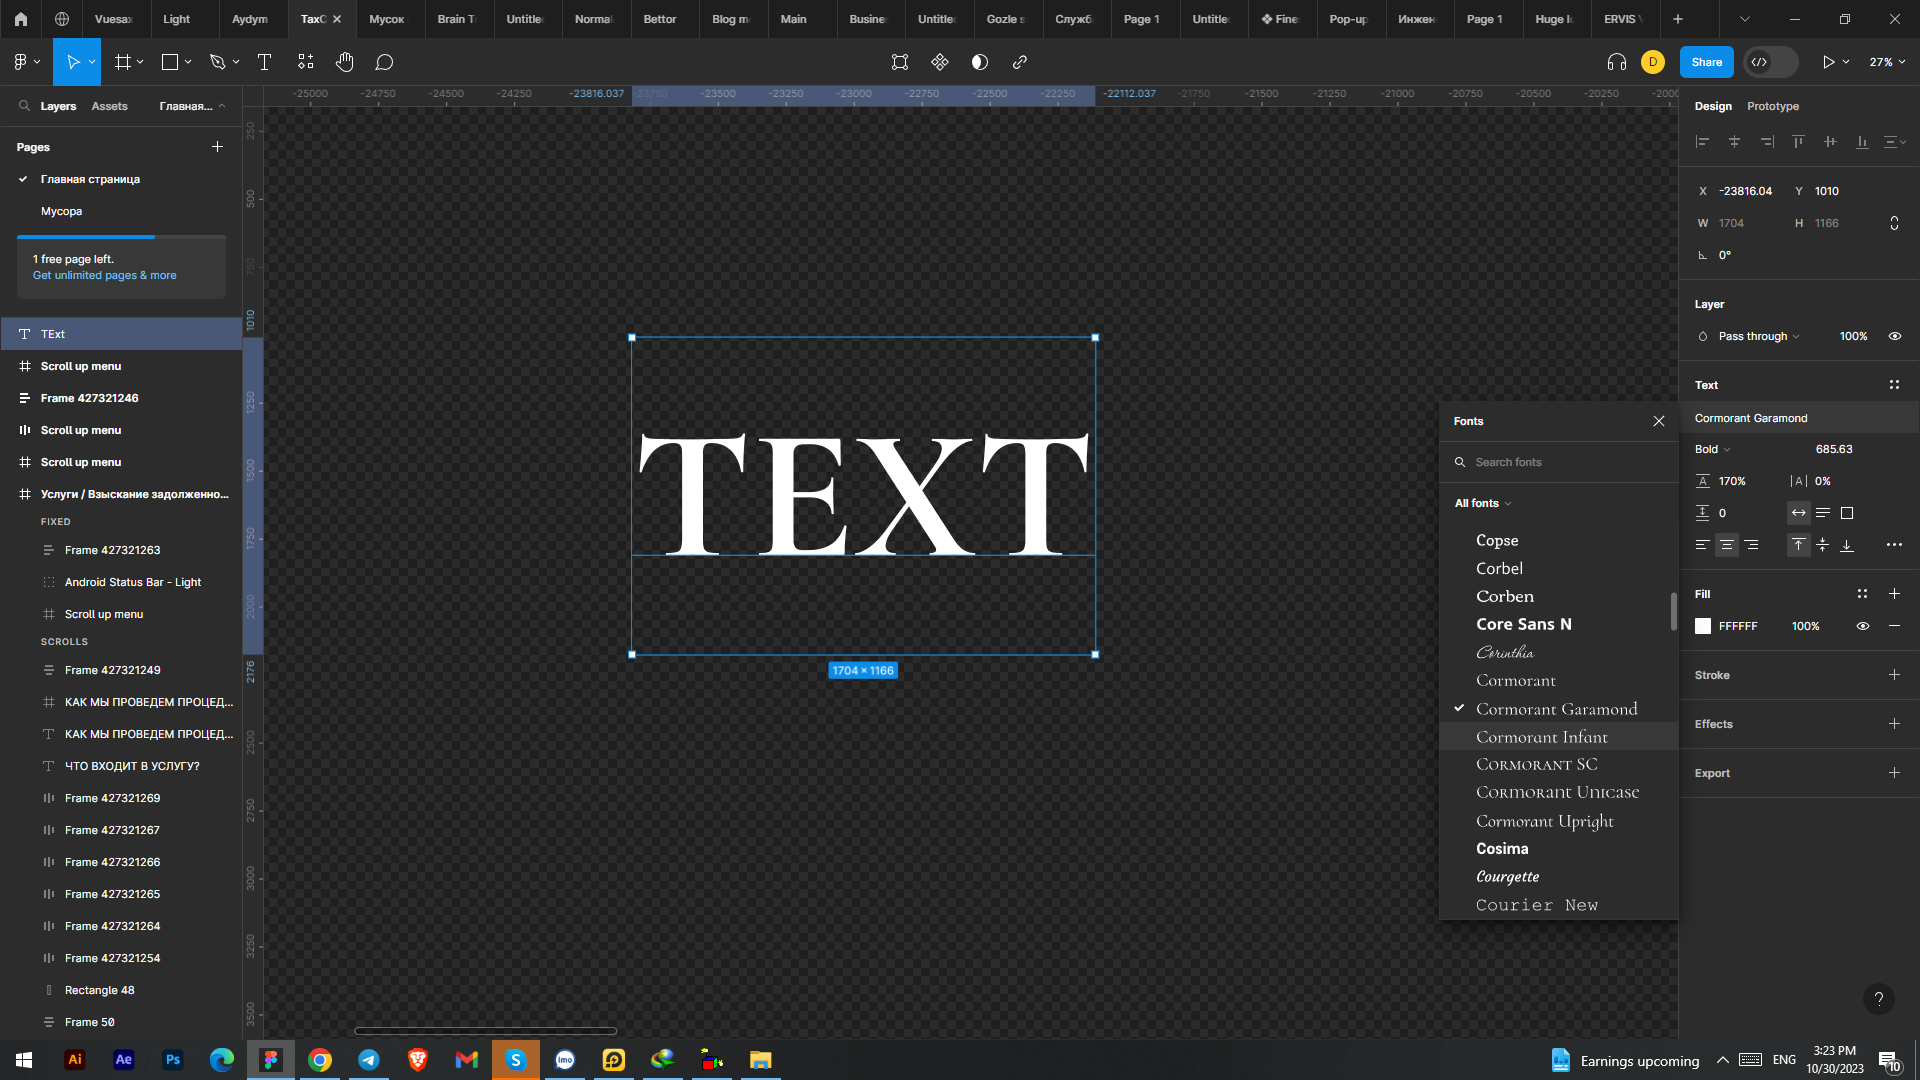The width and height of the screenshot is (1920, 1080).
Task: Open Text styles four-dot icon
Action: [1894, 385]
